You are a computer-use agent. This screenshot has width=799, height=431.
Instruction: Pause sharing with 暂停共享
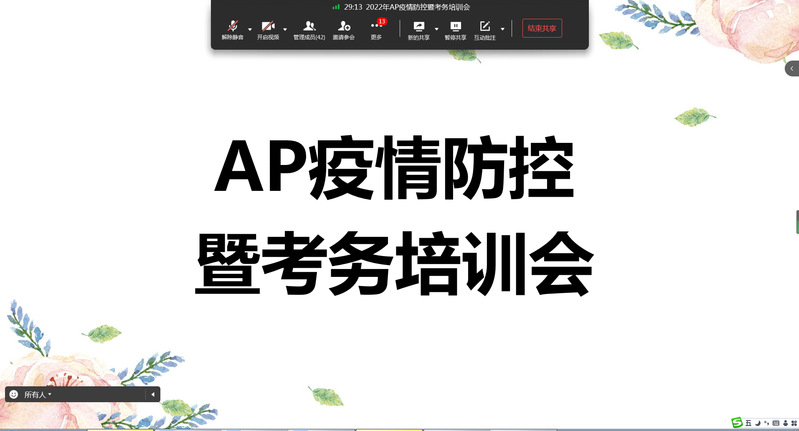point(455,27)
